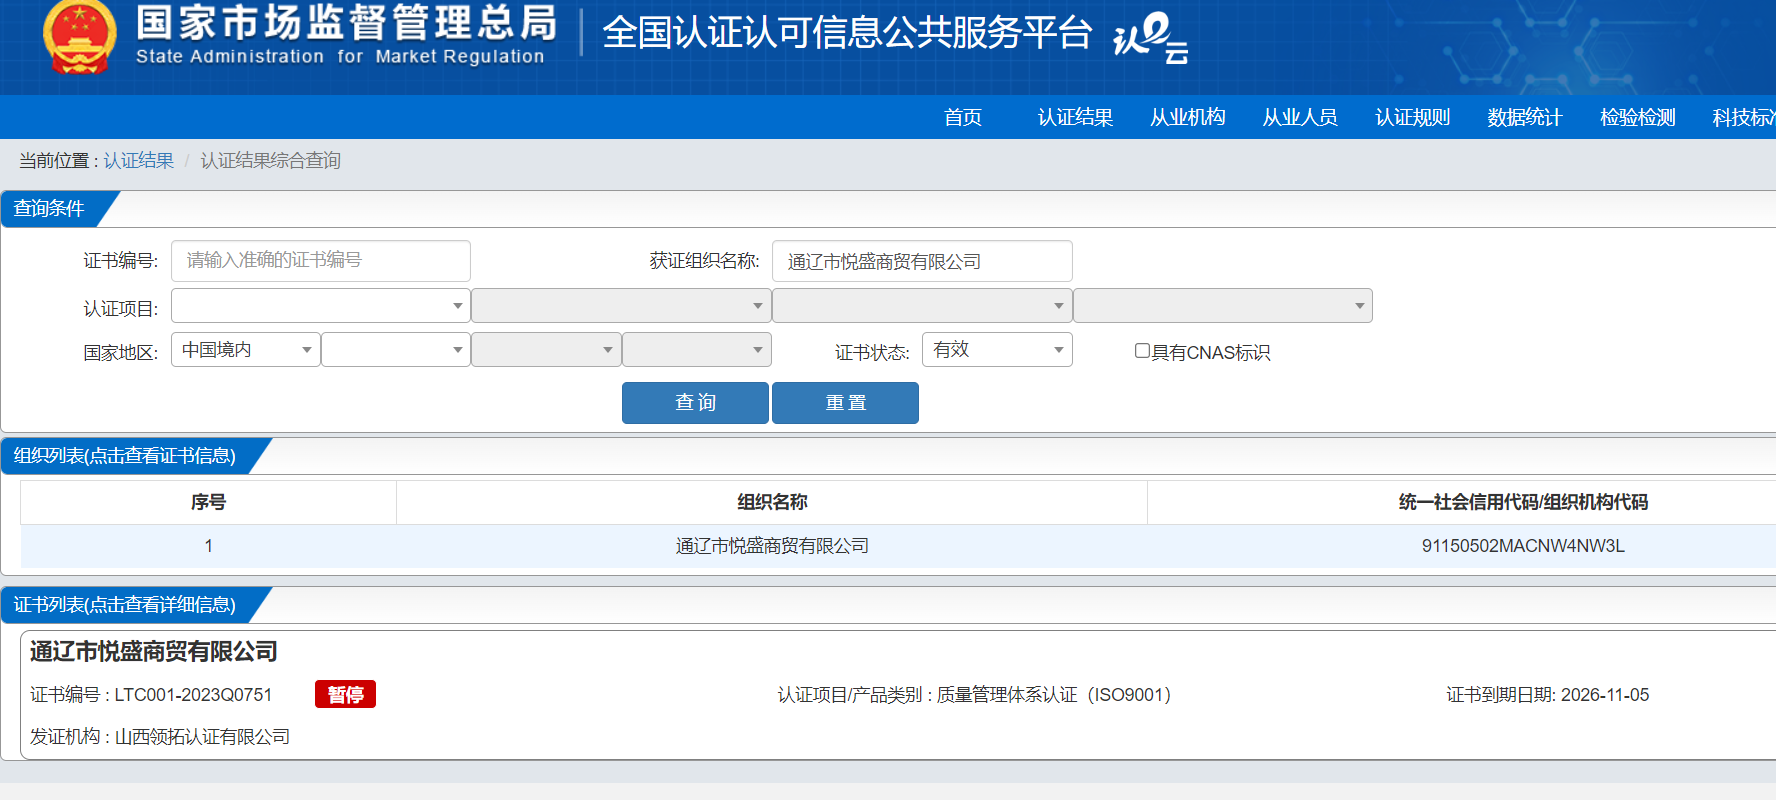Select the 证书列表 section tab
This screenshot has height=800, width=1776.
(x=125, y=605)
